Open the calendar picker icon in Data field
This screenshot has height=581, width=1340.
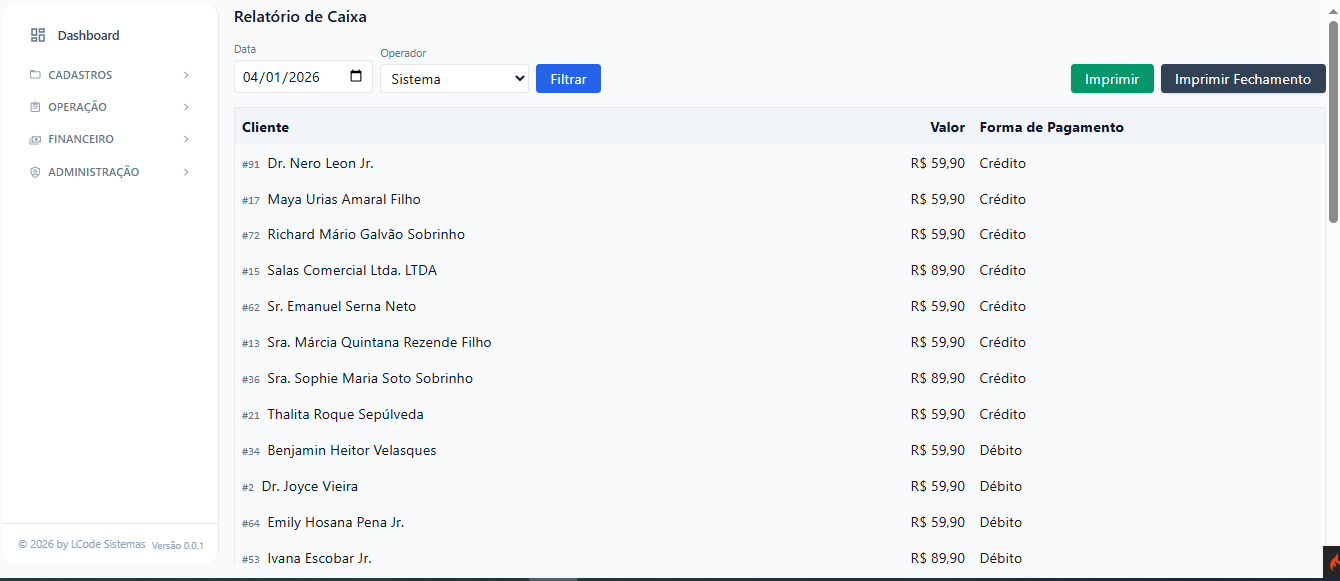[356, 77]
